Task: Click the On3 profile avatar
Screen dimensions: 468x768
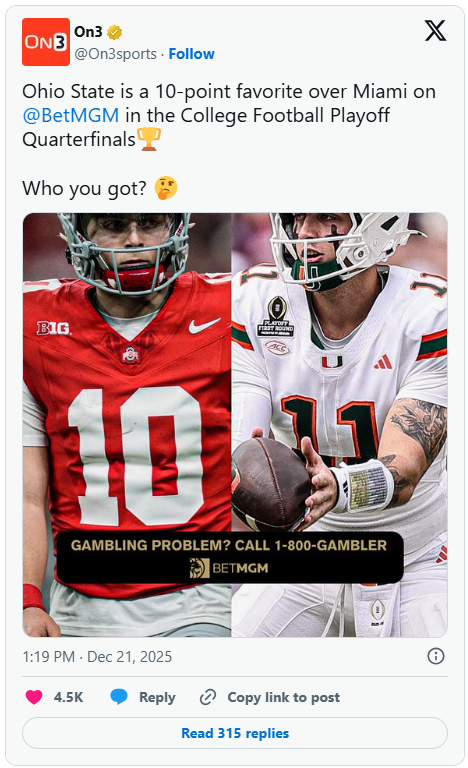Action: [46, 42]
